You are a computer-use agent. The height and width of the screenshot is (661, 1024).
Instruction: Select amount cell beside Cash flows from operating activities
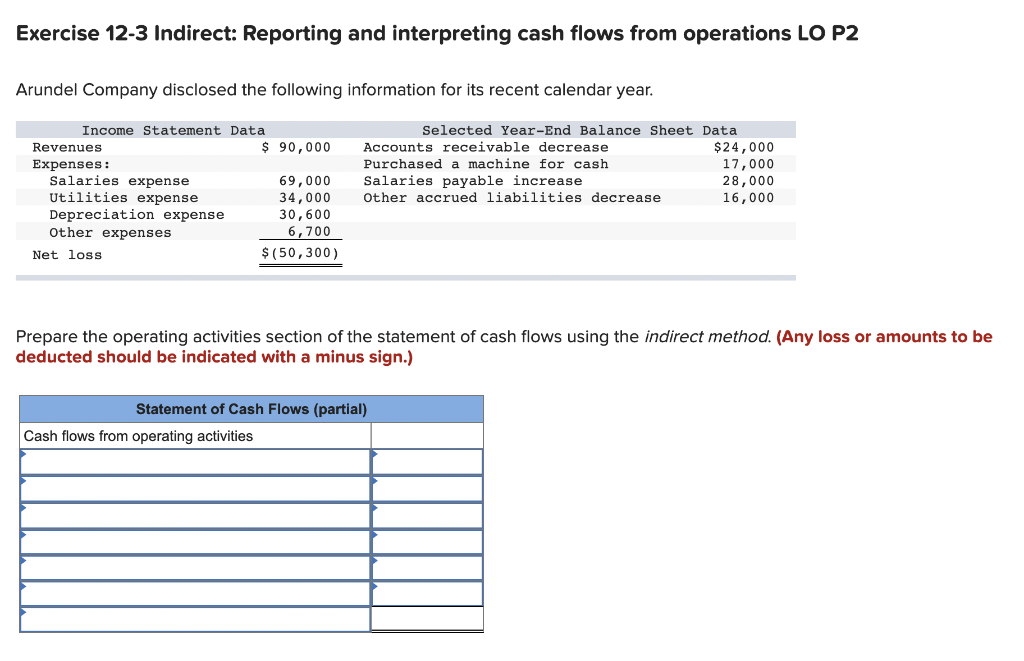(427, 436)
